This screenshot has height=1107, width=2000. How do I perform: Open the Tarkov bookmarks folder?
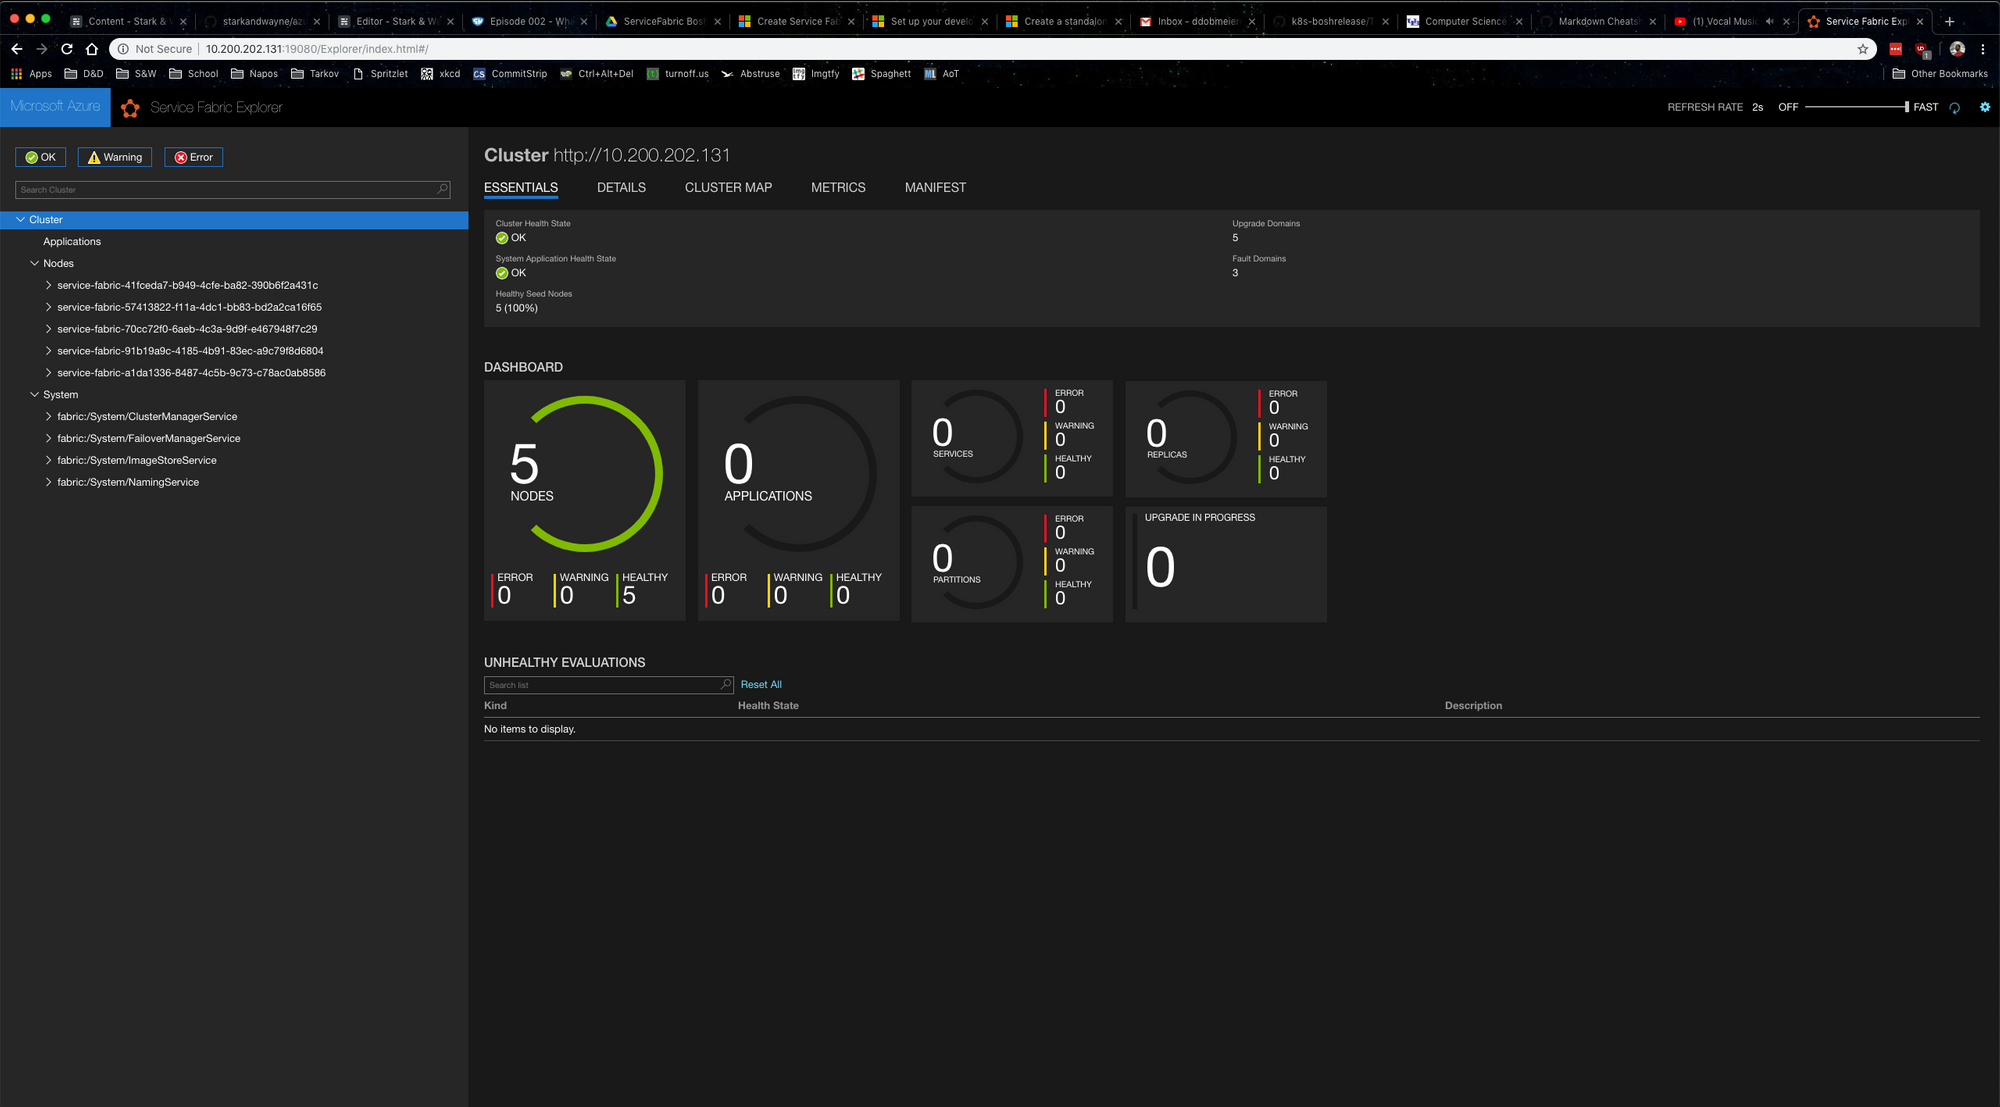(x=315, y=74)
